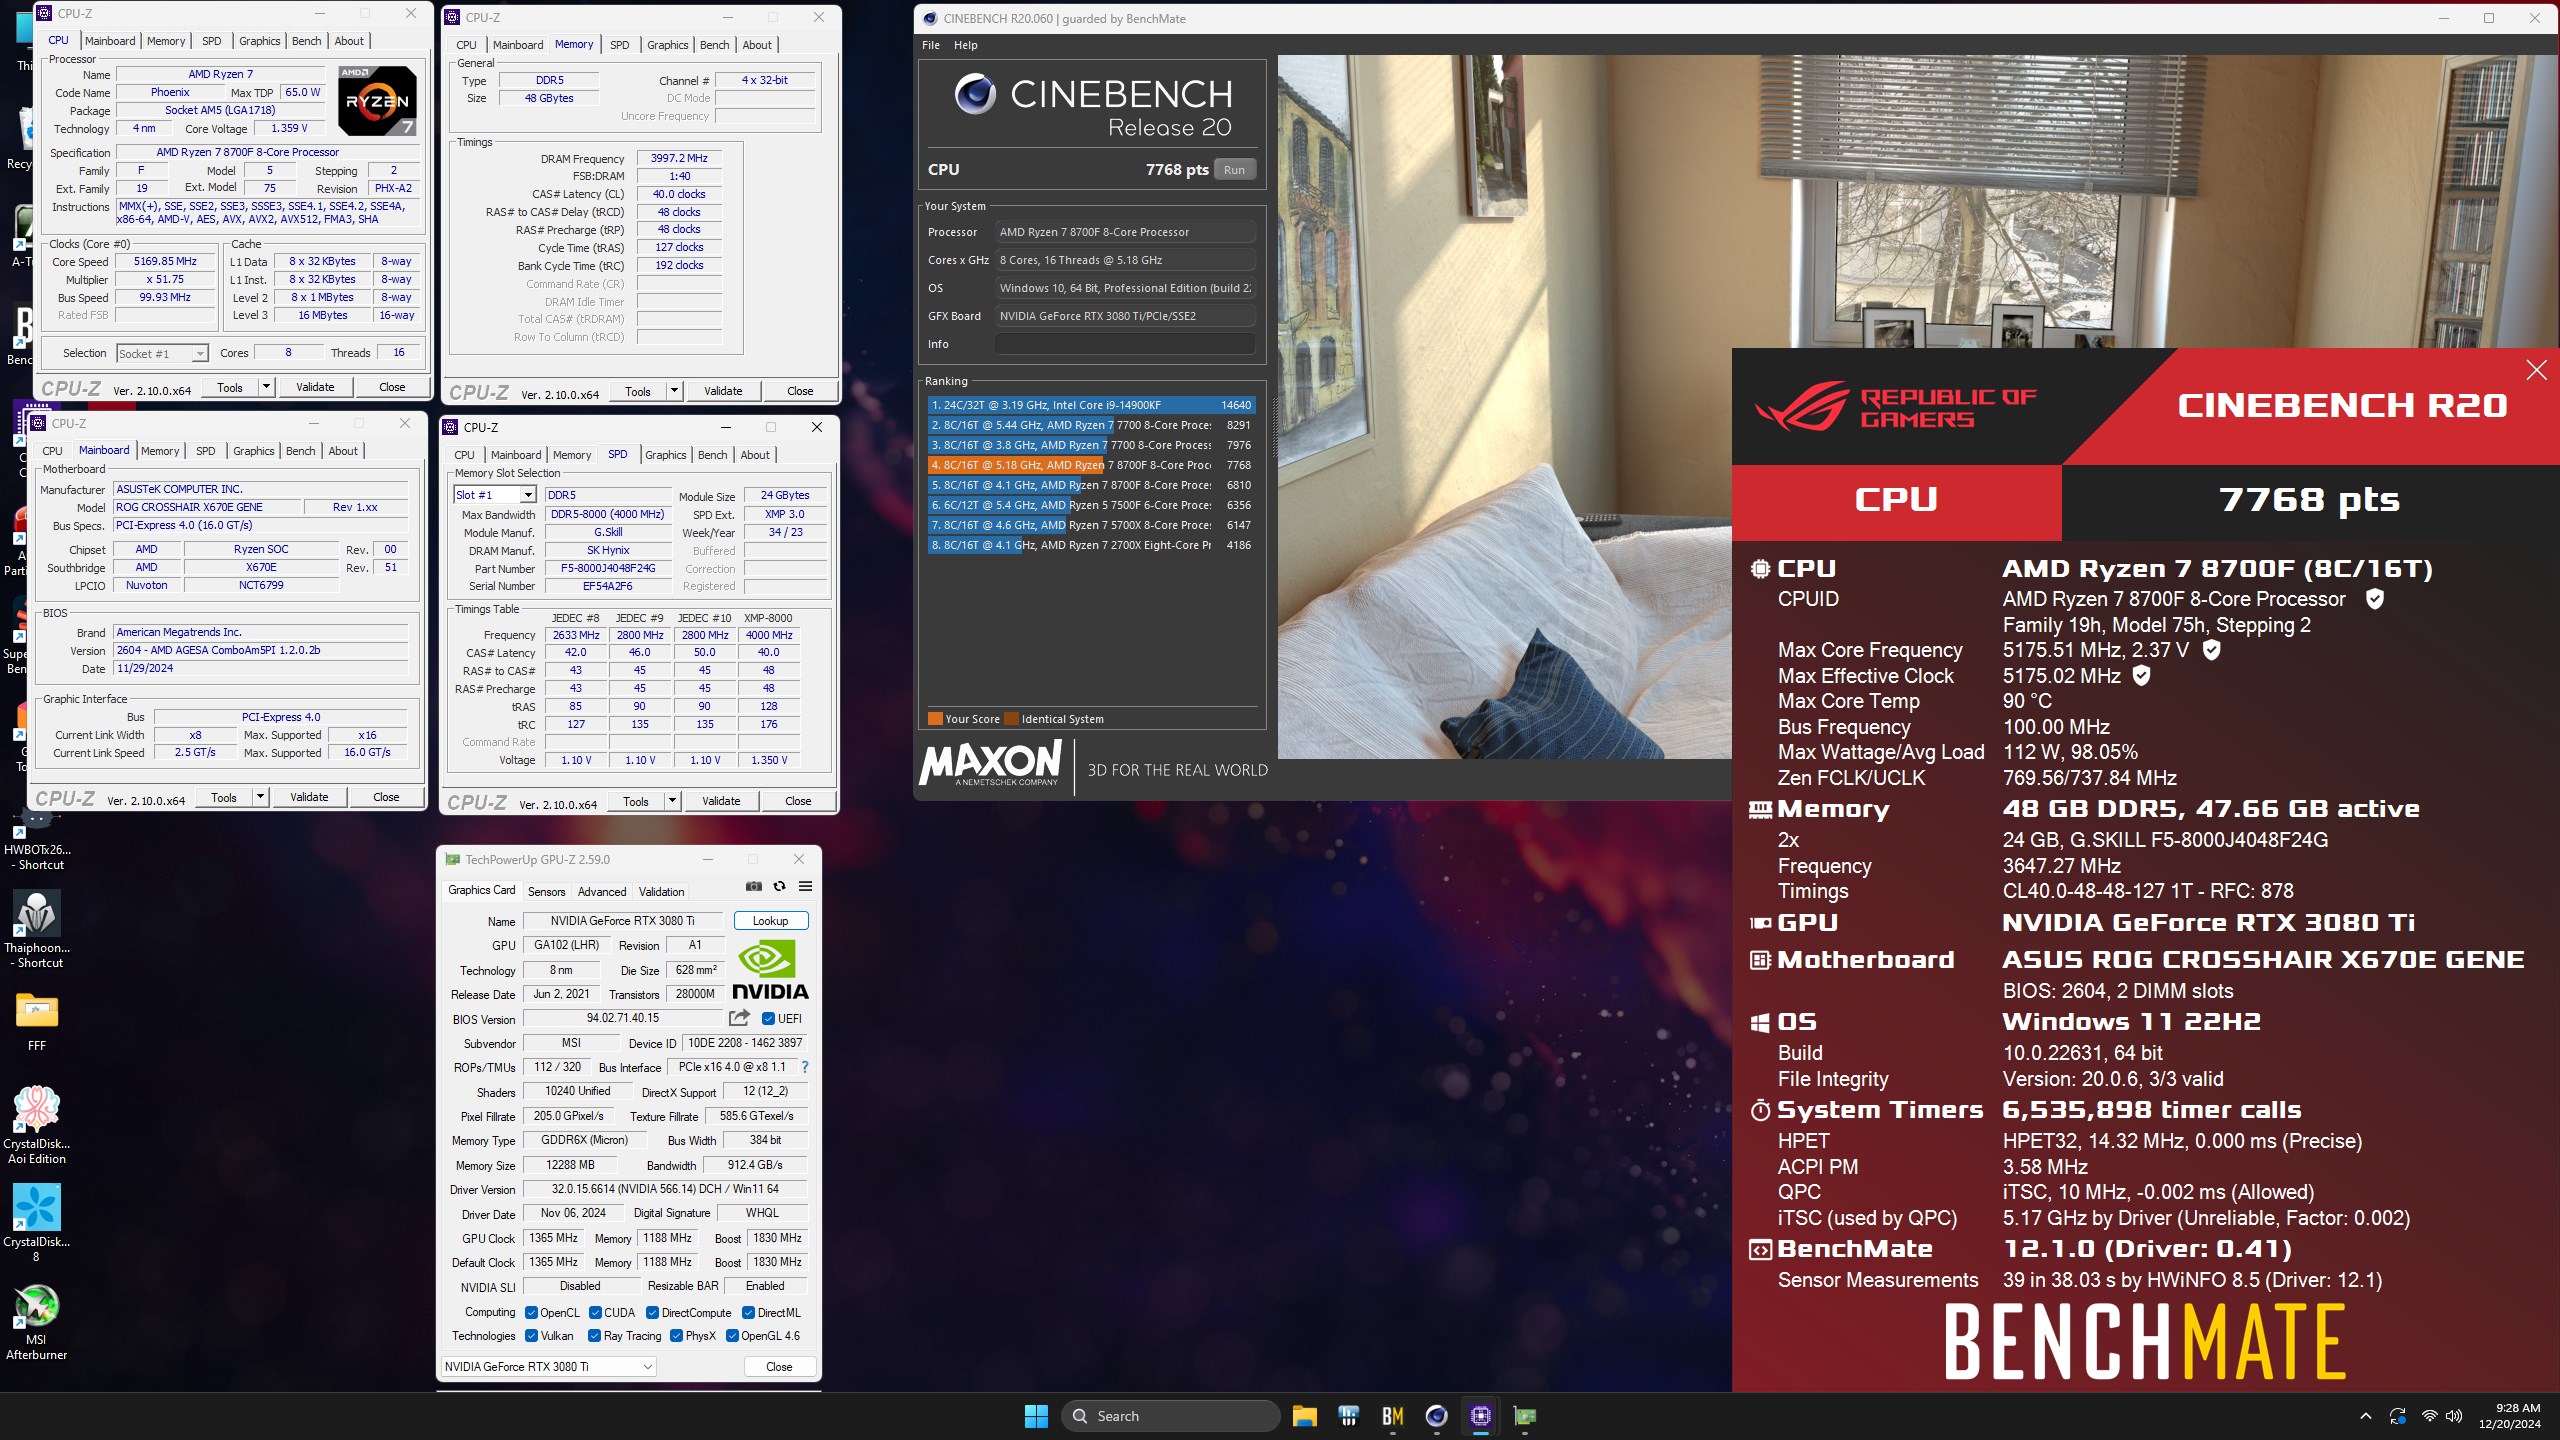Open the FFF folder on the desktop
Viewport: 2560px width, 1440px height.
point(37,1021)
